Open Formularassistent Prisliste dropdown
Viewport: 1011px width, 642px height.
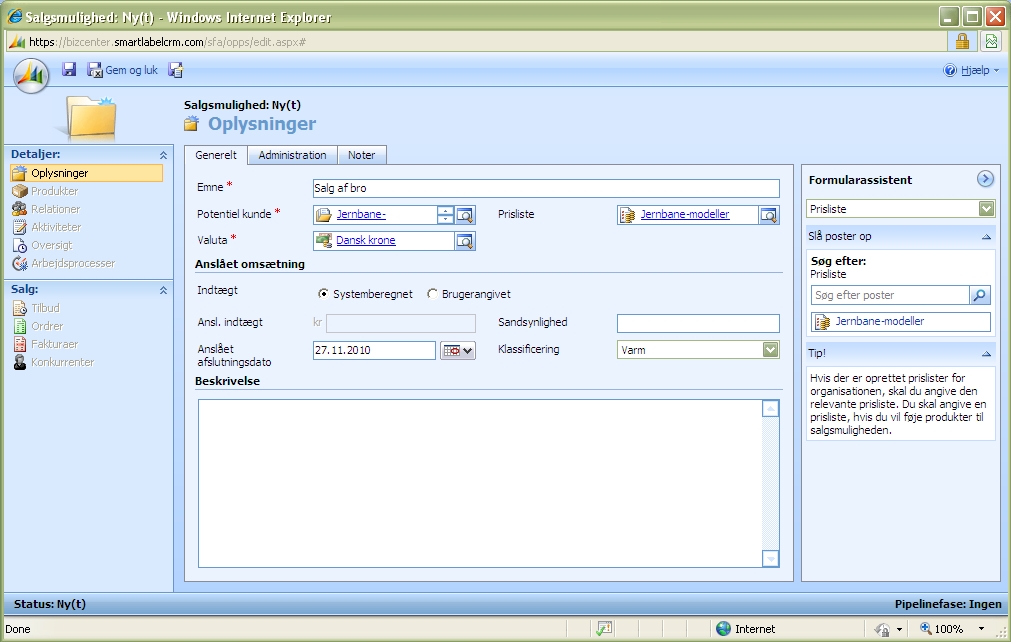(986, 208)
